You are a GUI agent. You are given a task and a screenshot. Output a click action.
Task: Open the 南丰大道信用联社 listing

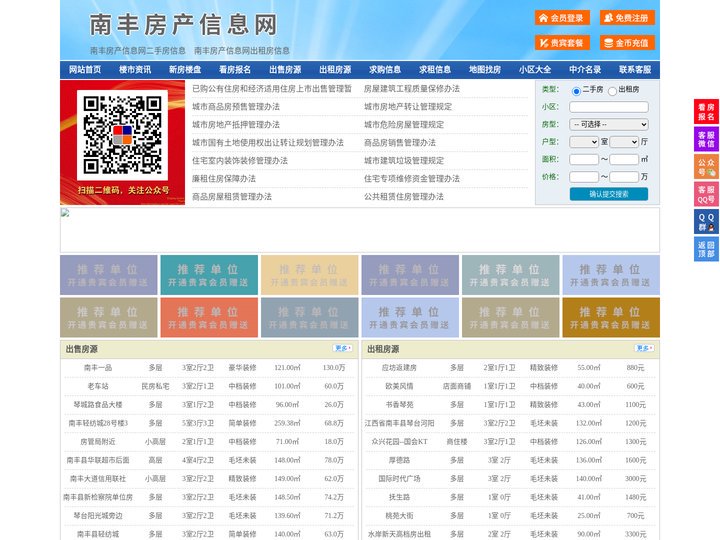point(98,479)
